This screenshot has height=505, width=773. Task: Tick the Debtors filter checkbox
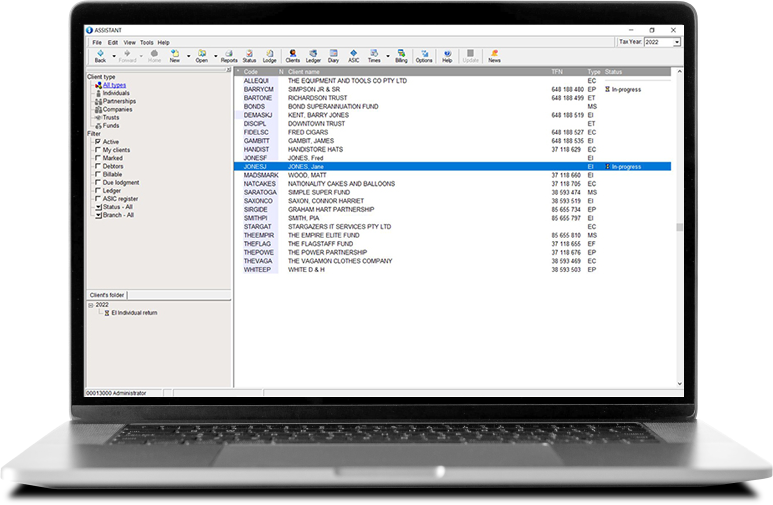tap(98, 166)
